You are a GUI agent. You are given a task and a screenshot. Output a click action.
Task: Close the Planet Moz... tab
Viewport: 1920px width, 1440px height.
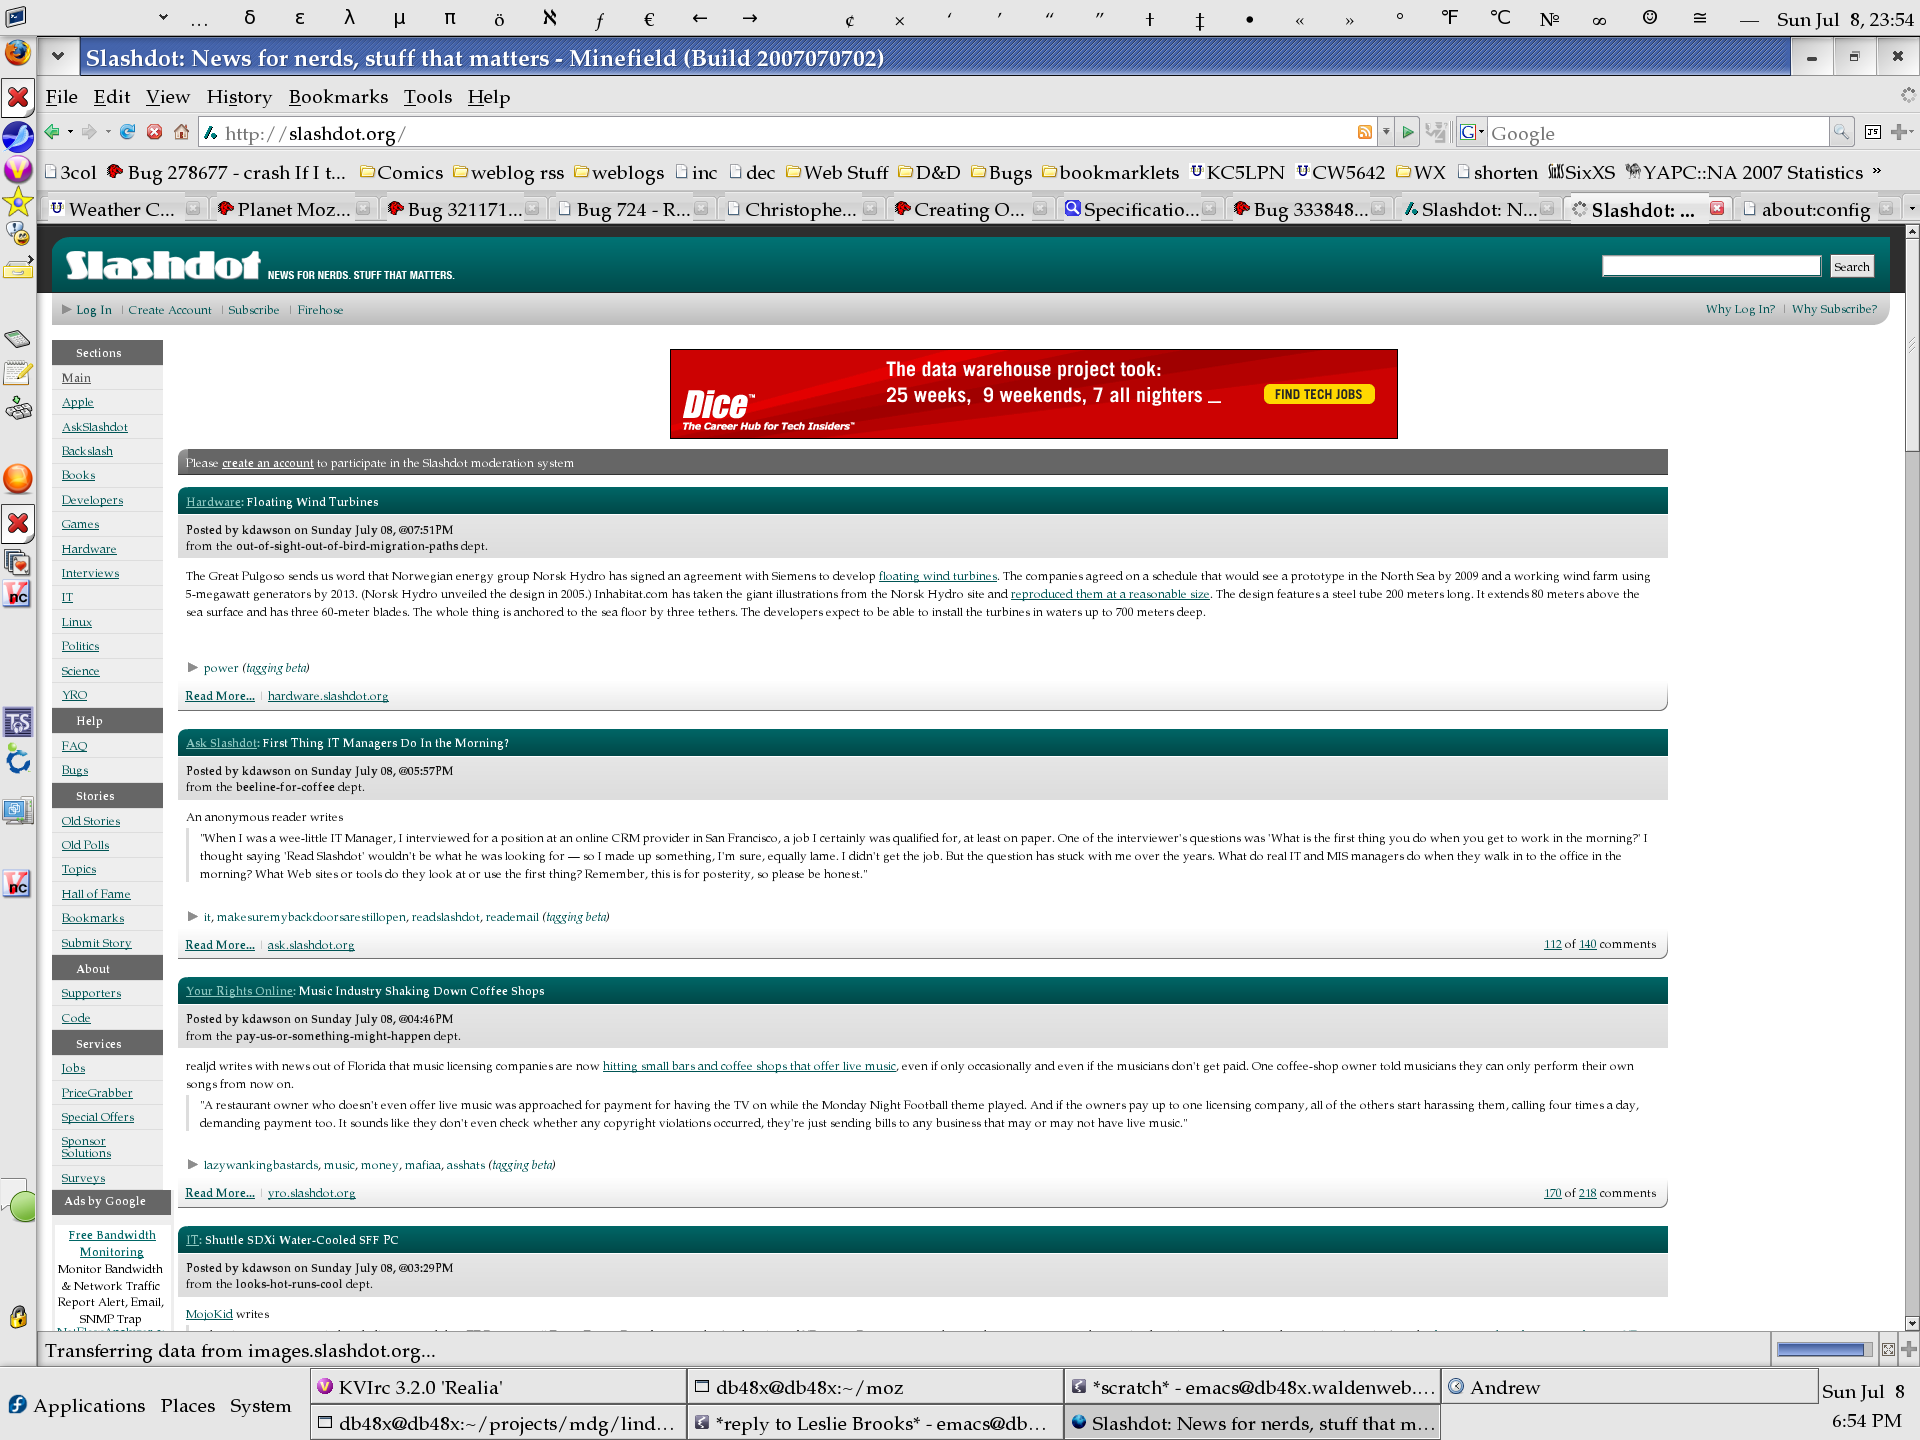pyautogui.click(x=363, y=208)
